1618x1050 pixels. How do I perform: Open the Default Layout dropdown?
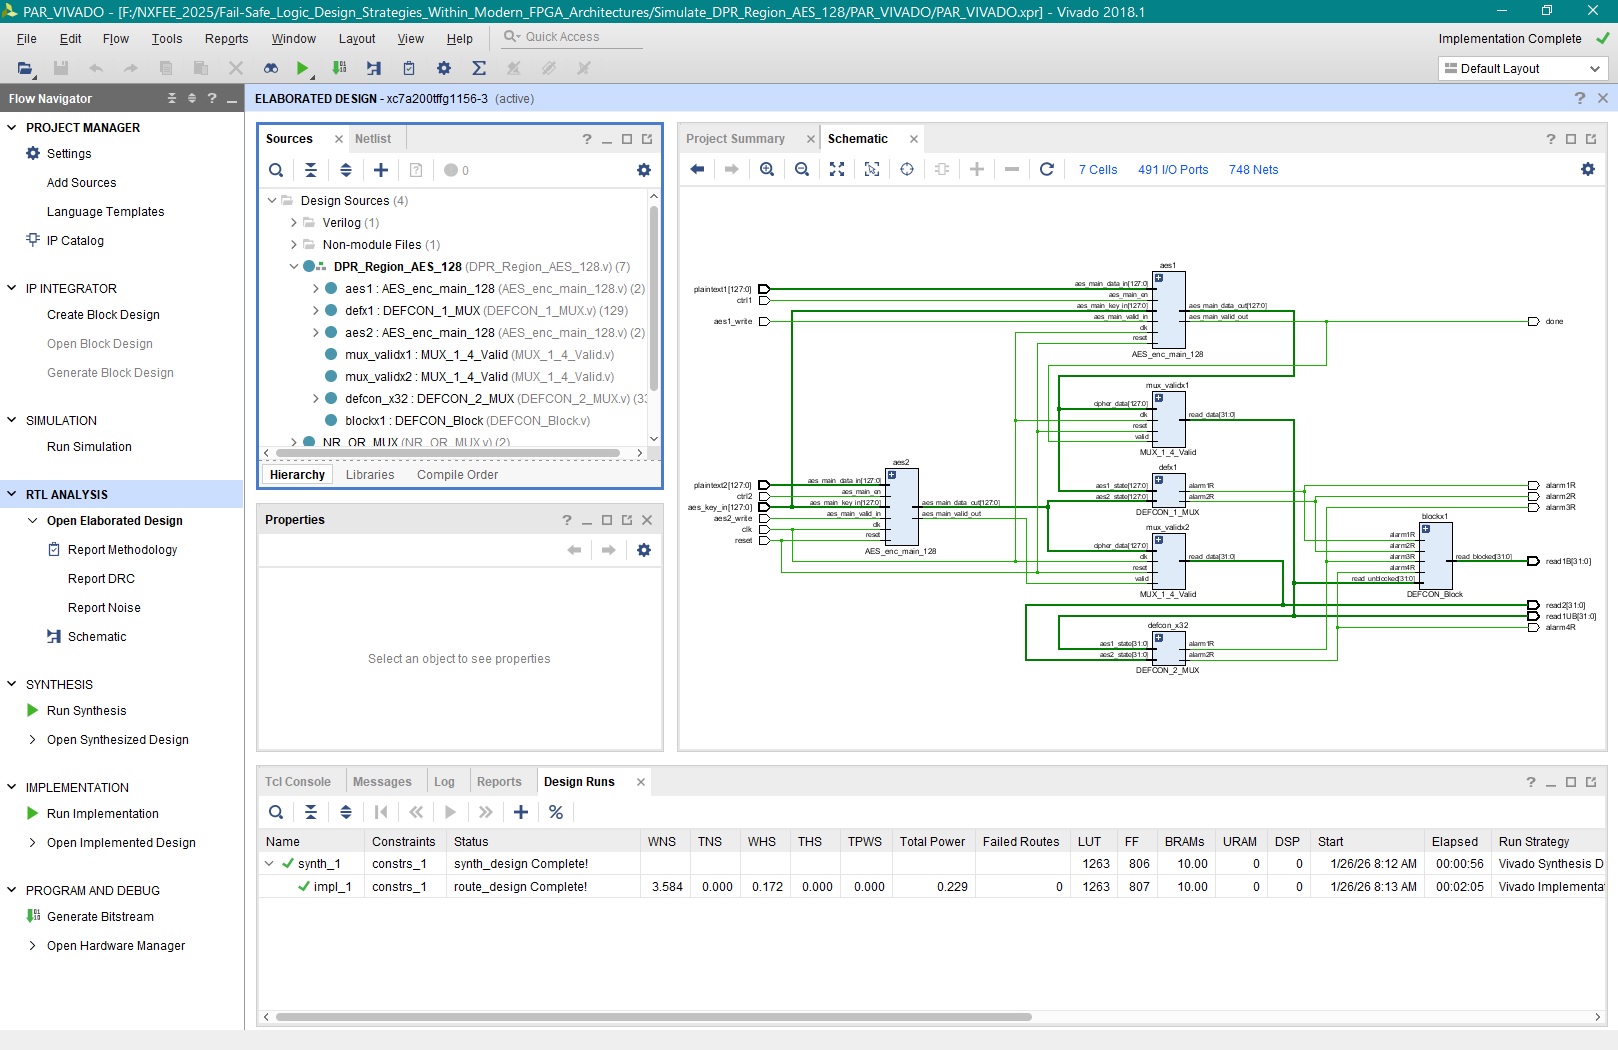click(1522, 68)
